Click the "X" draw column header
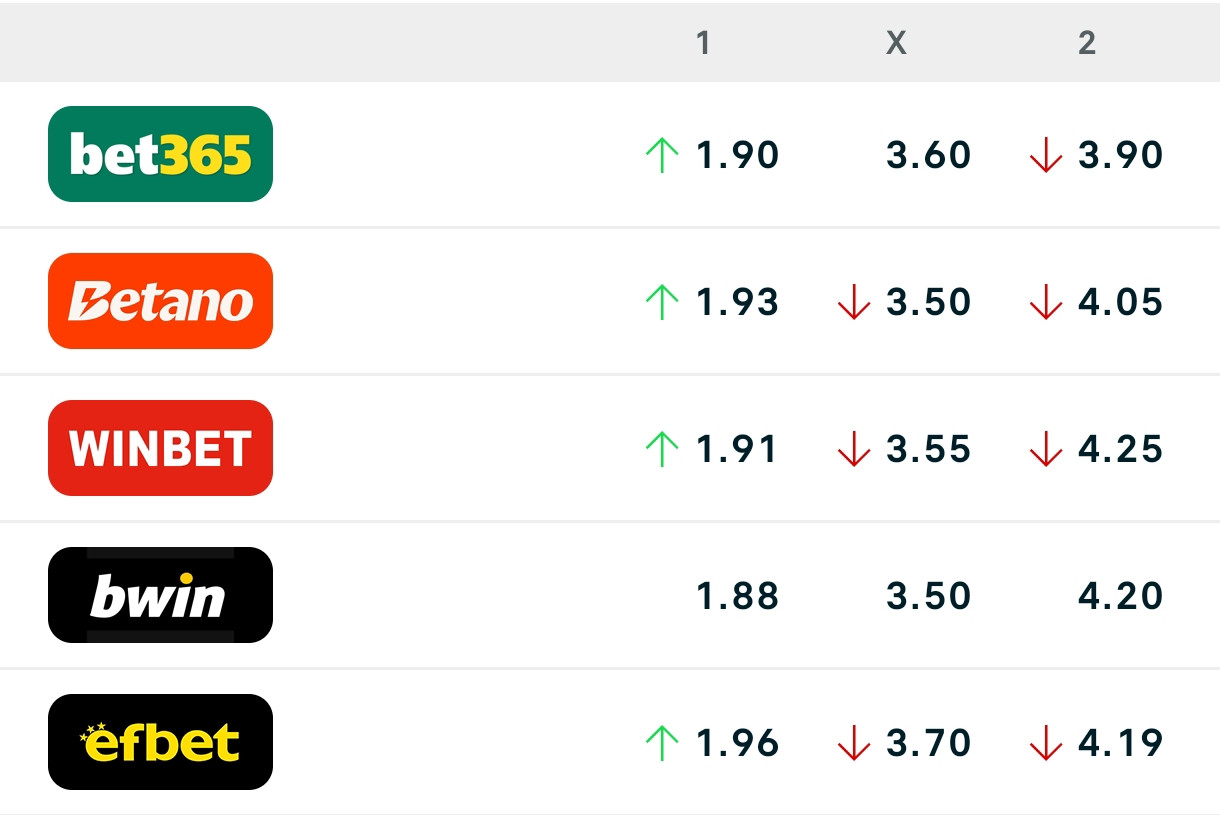Screen dimensions: 1220x815 [896, 42]
